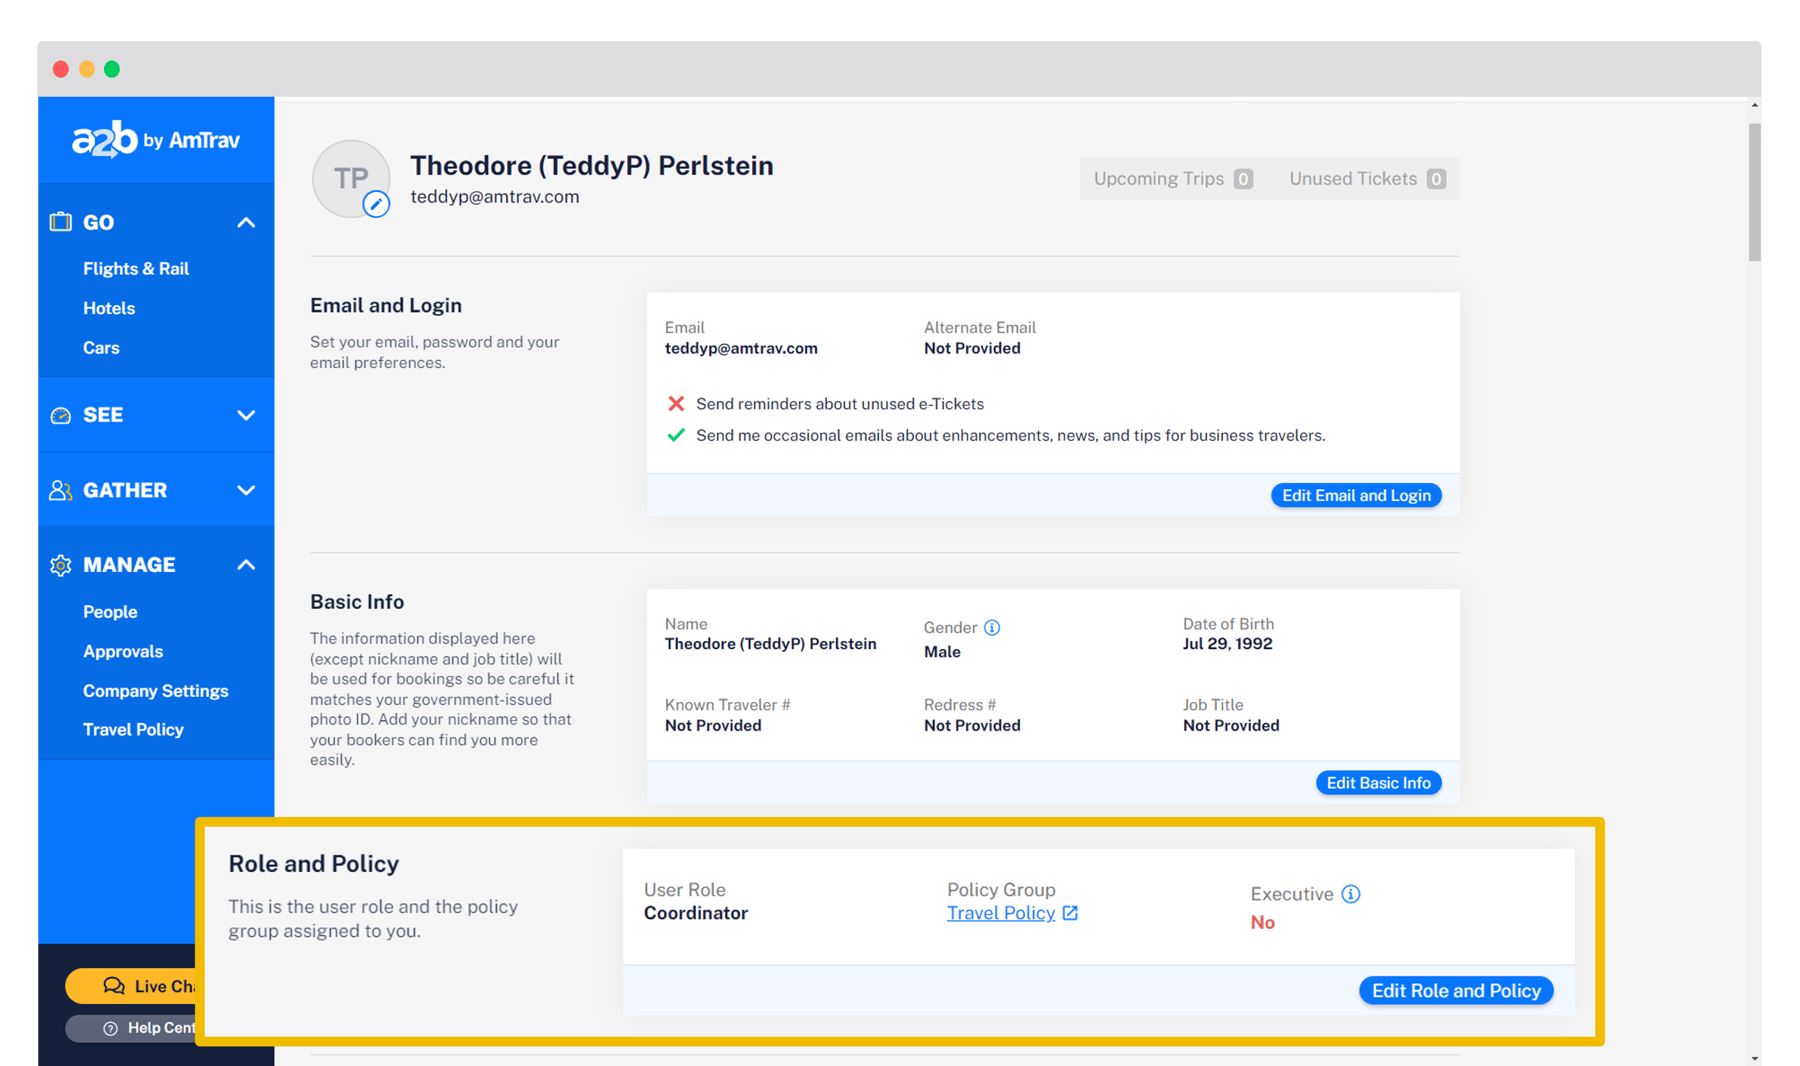The image size is (1800, 1066).
Task: Click the GATHER people icon
Action: point(60,489)
